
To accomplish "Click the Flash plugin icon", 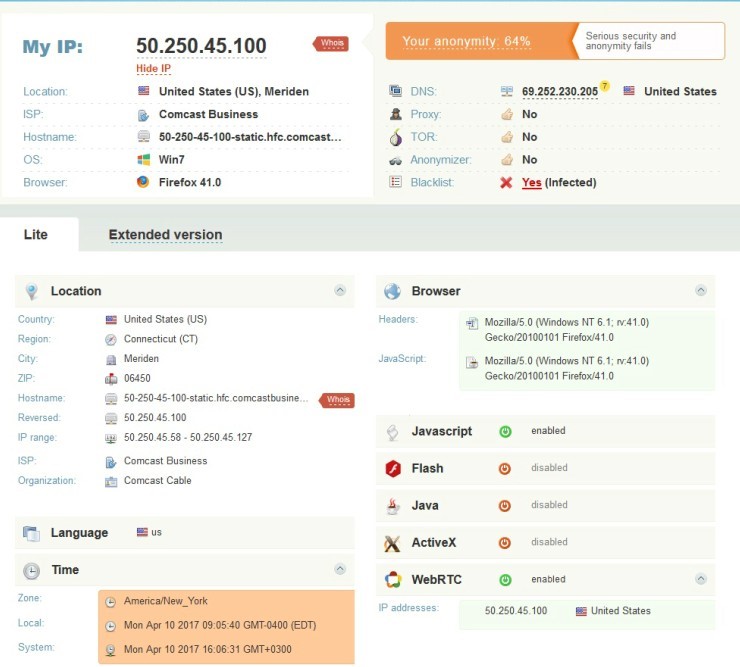I will (x=393, y=468).
